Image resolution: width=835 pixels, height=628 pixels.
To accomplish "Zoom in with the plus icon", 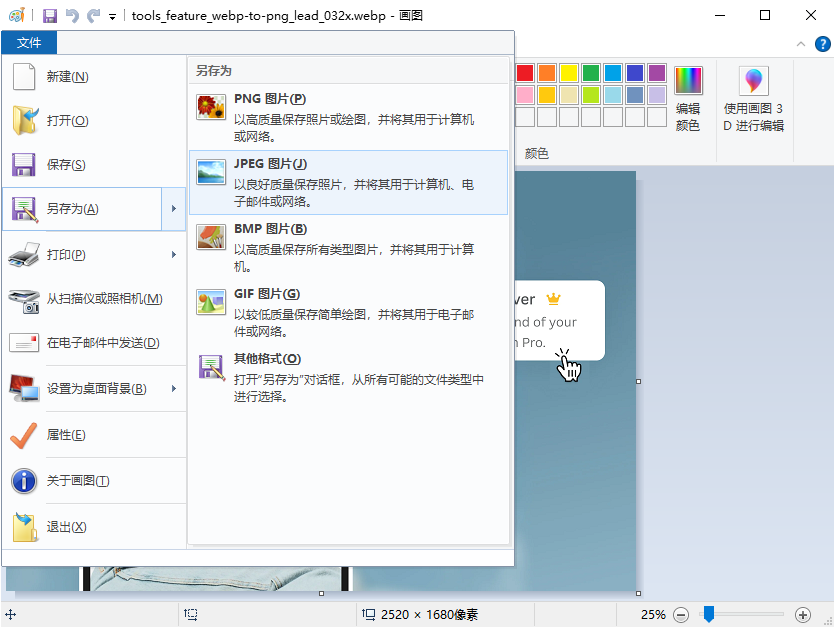I will point(803,615).
